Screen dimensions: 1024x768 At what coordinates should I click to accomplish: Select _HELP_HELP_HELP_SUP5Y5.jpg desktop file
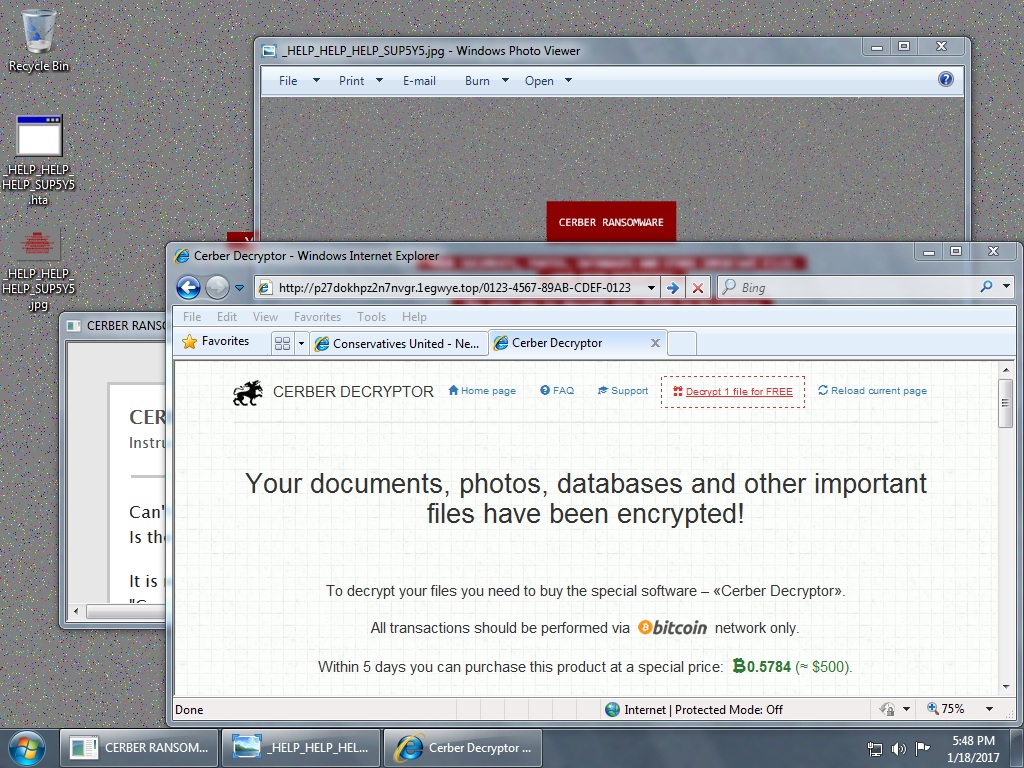click(38, 270)
